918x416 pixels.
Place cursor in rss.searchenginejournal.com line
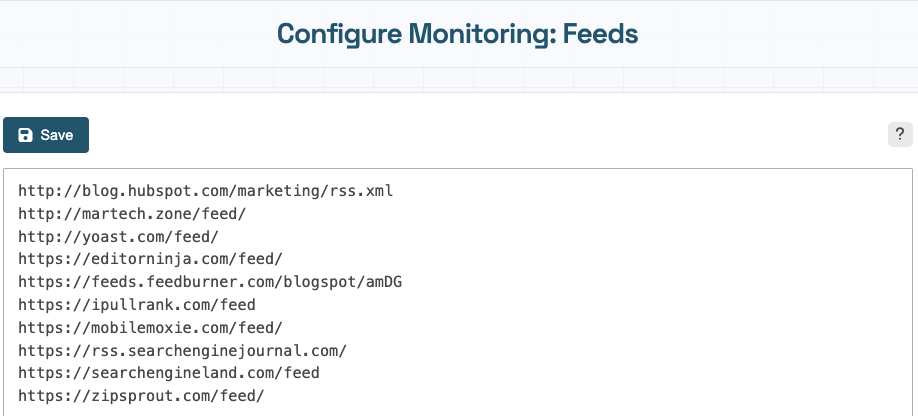pos(183,350)
